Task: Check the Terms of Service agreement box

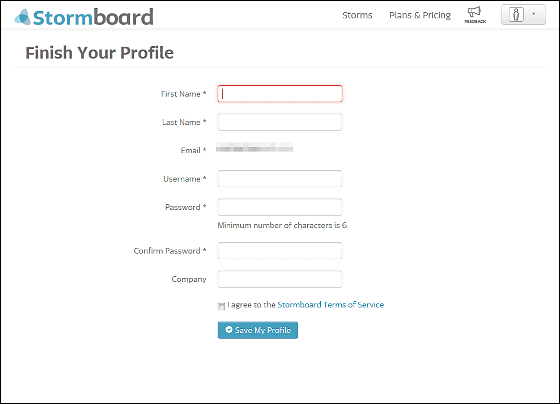Action: pyautogui.click(x=221, y=306)
